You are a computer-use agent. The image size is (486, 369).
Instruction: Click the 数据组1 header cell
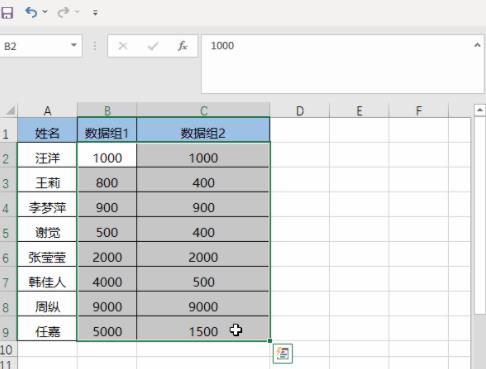(107, 130)
